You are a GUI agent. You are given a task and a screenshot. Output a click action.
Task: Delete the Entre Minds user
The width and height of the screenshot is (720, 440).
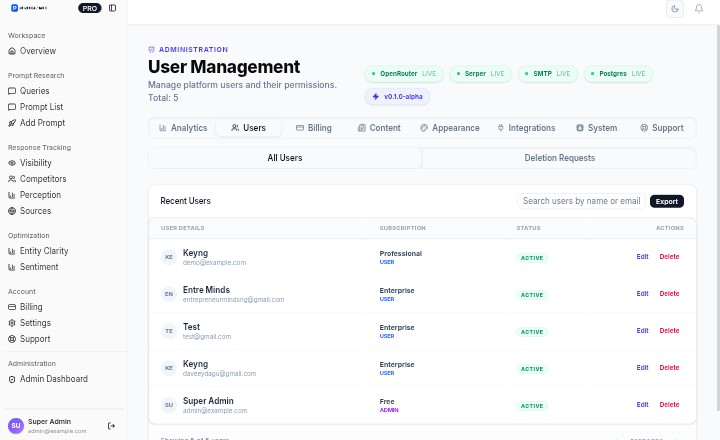[x=669, y=293]
